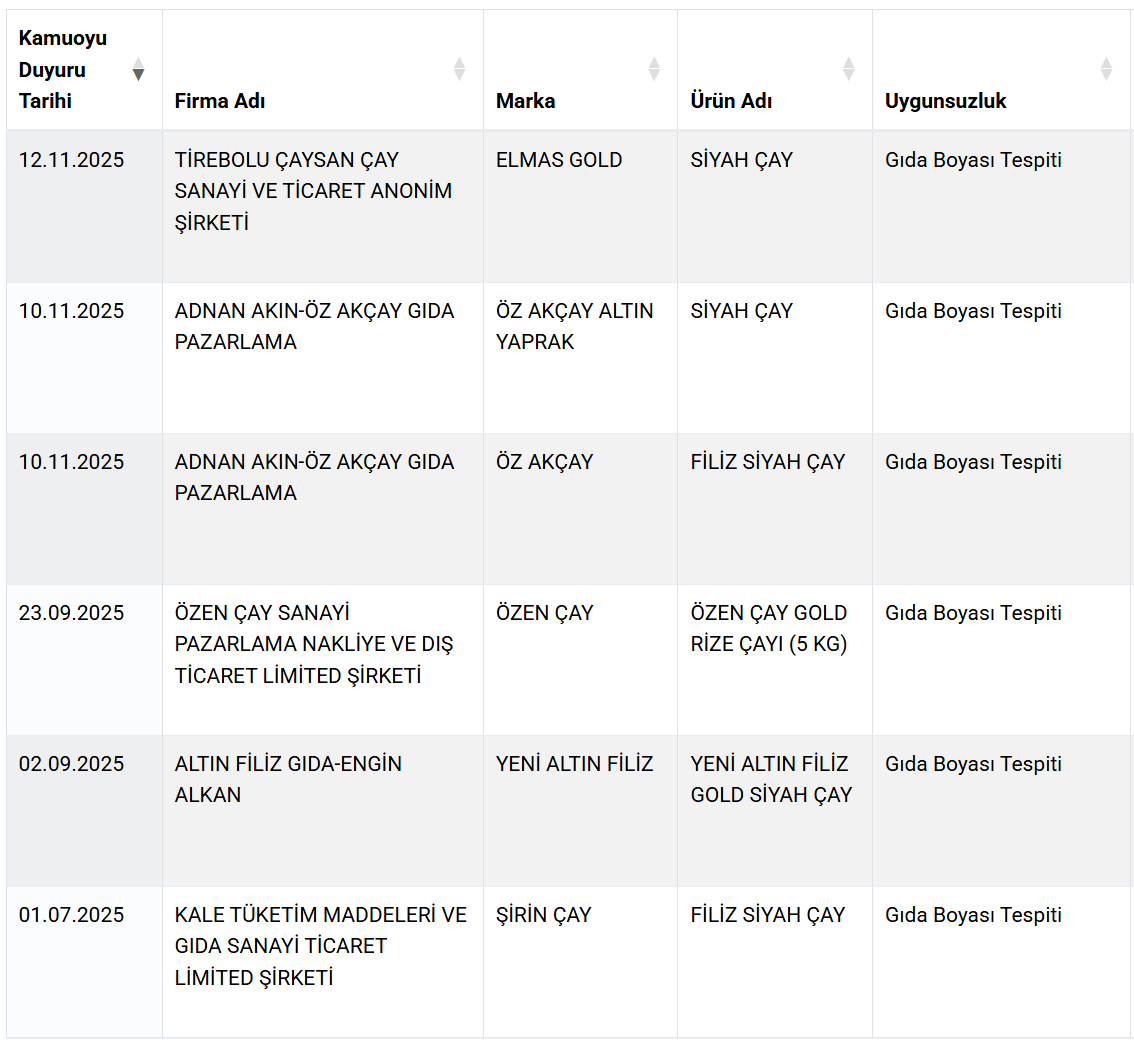Click KALE TÜKETİM MADDELERİ company cell
The image size is (1134, 1044).
320,946
